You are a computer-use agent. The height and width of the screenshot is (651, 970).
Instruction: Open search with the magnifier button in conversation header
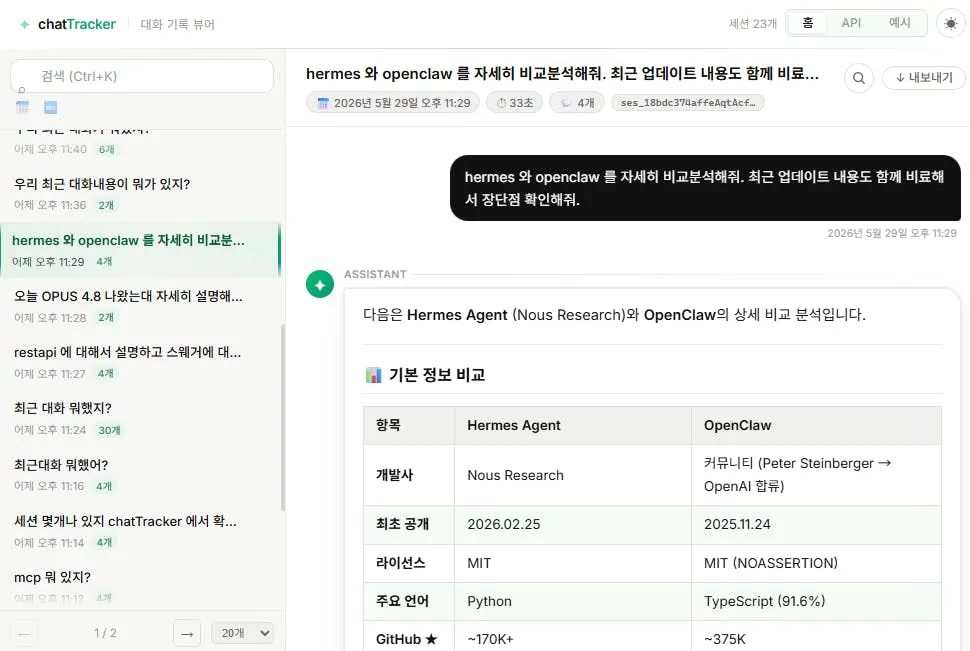[x=859, y=78]
